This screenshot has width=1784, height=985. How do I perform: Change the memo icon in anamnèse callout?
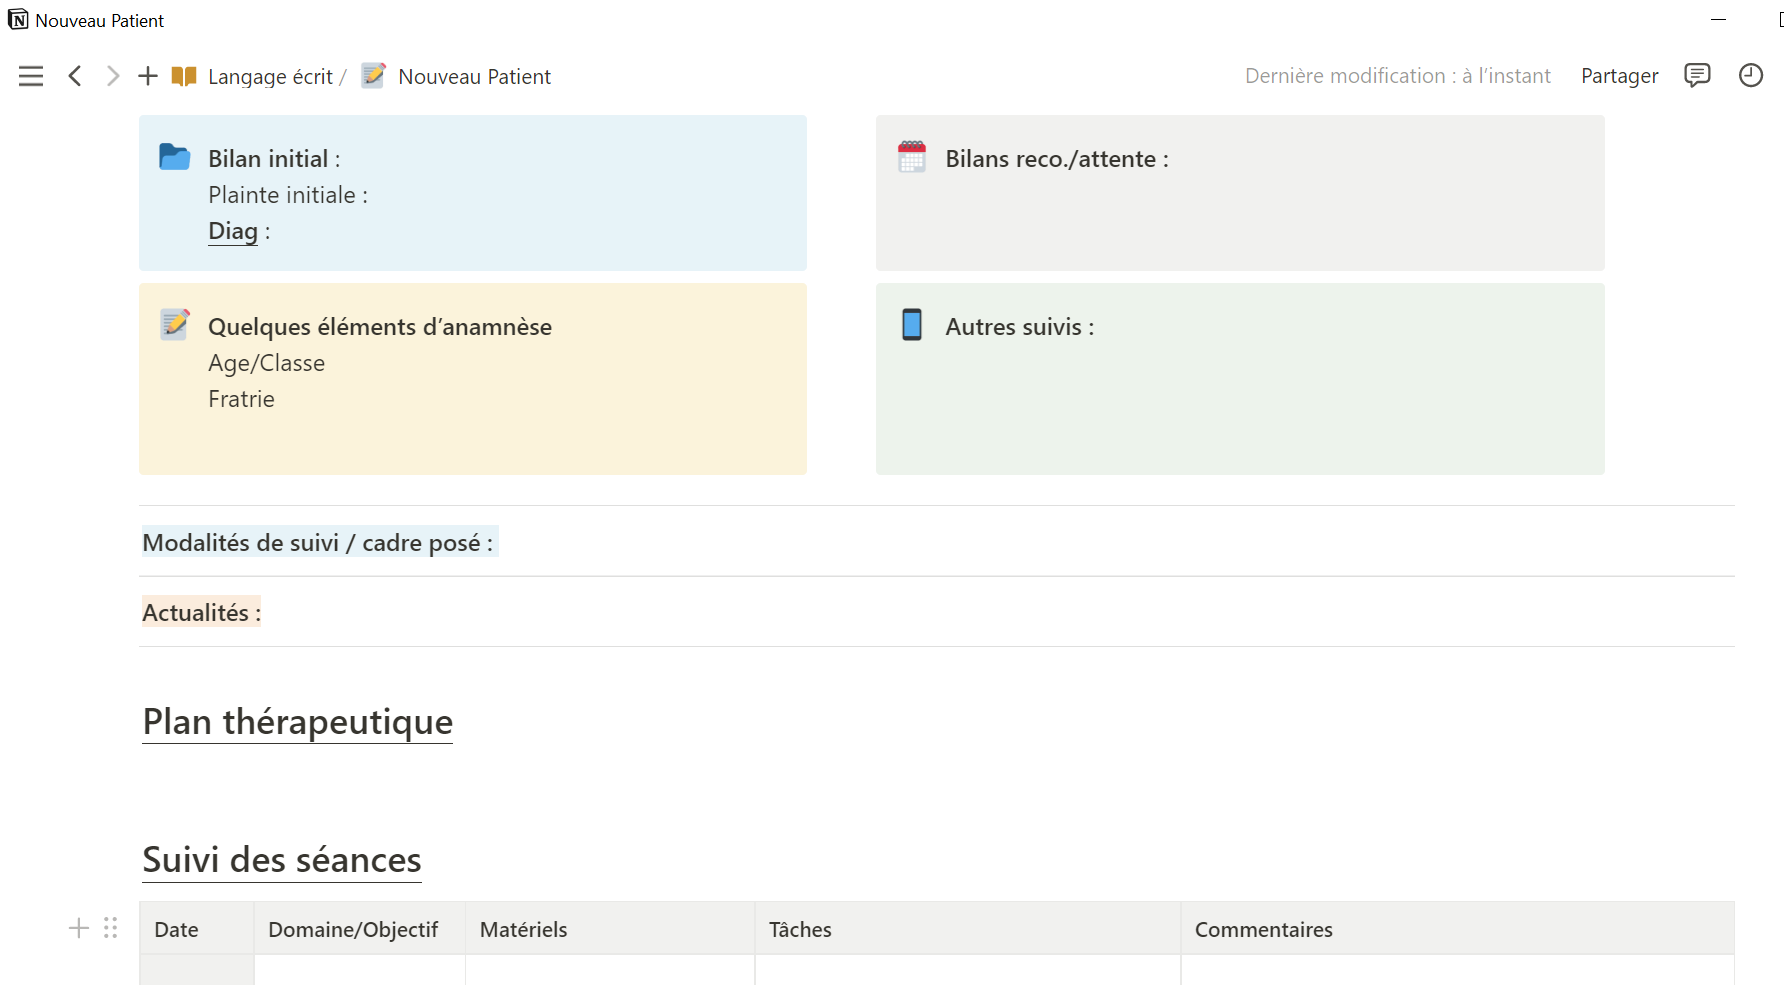[x=175, y=325]
